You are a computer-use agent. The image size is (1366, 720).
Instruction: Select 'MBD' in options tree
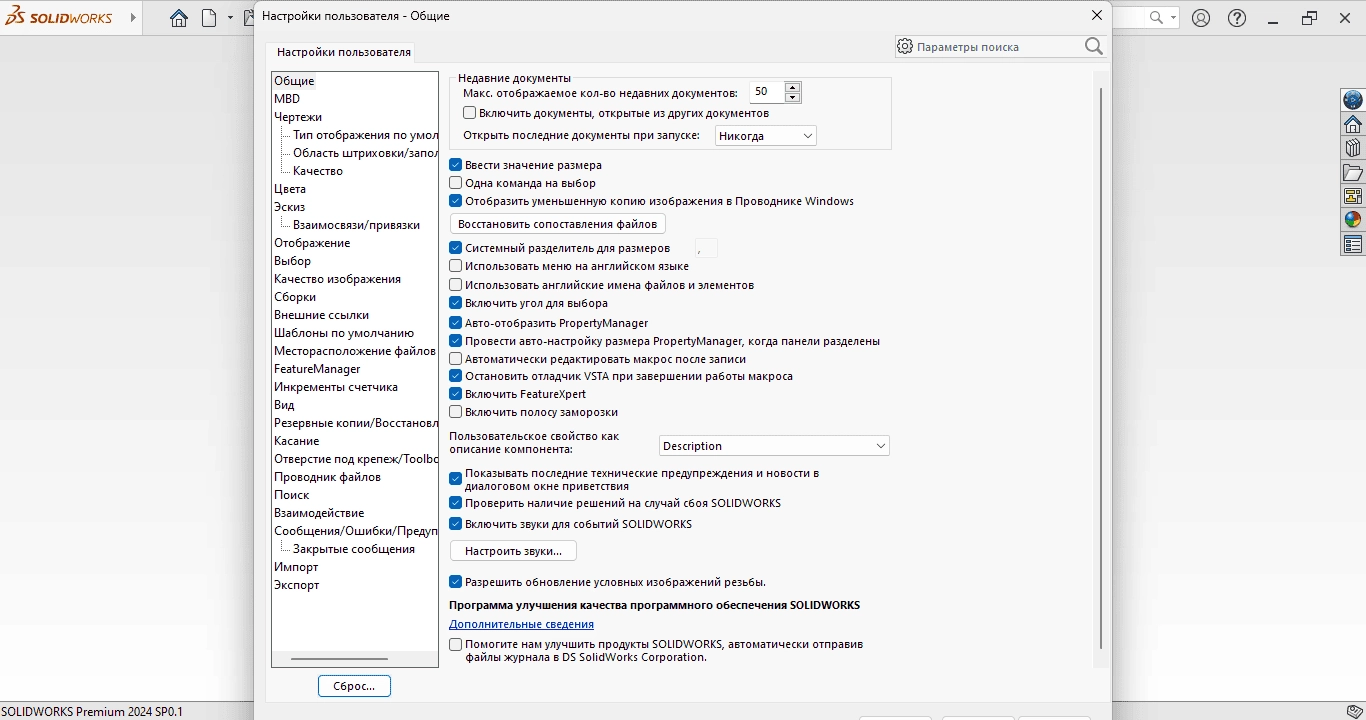(x=287, y=99)
